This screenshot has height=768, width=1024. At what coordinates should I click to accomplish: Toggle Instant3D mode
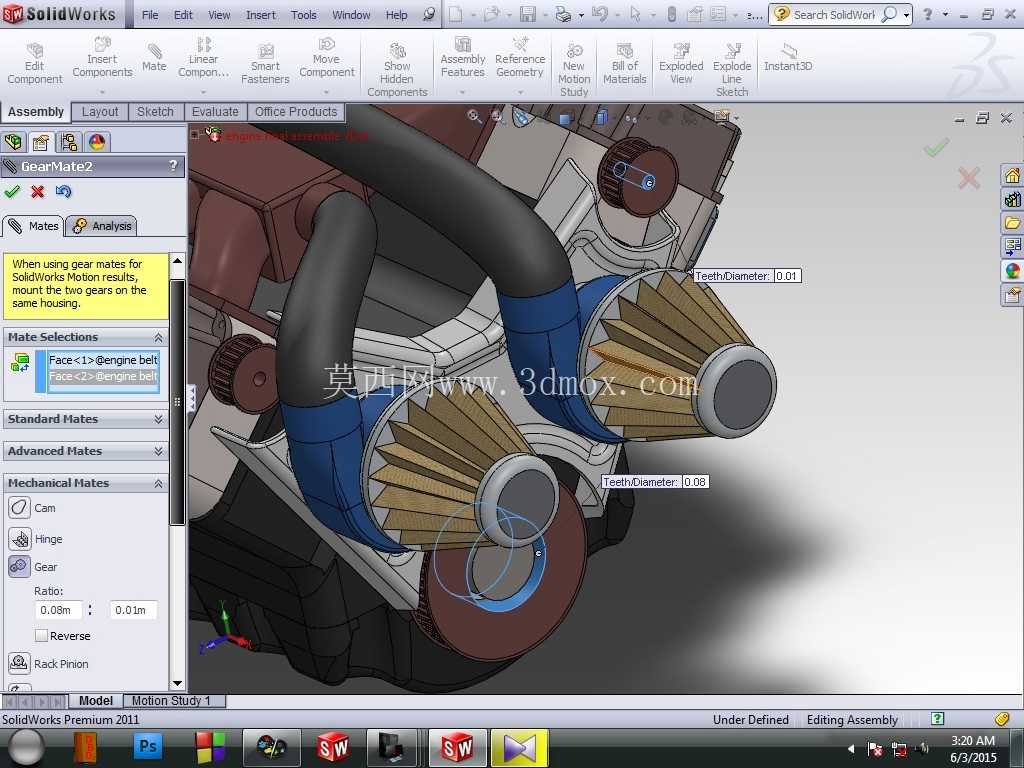pyautogui.click(x=788, y=57)
